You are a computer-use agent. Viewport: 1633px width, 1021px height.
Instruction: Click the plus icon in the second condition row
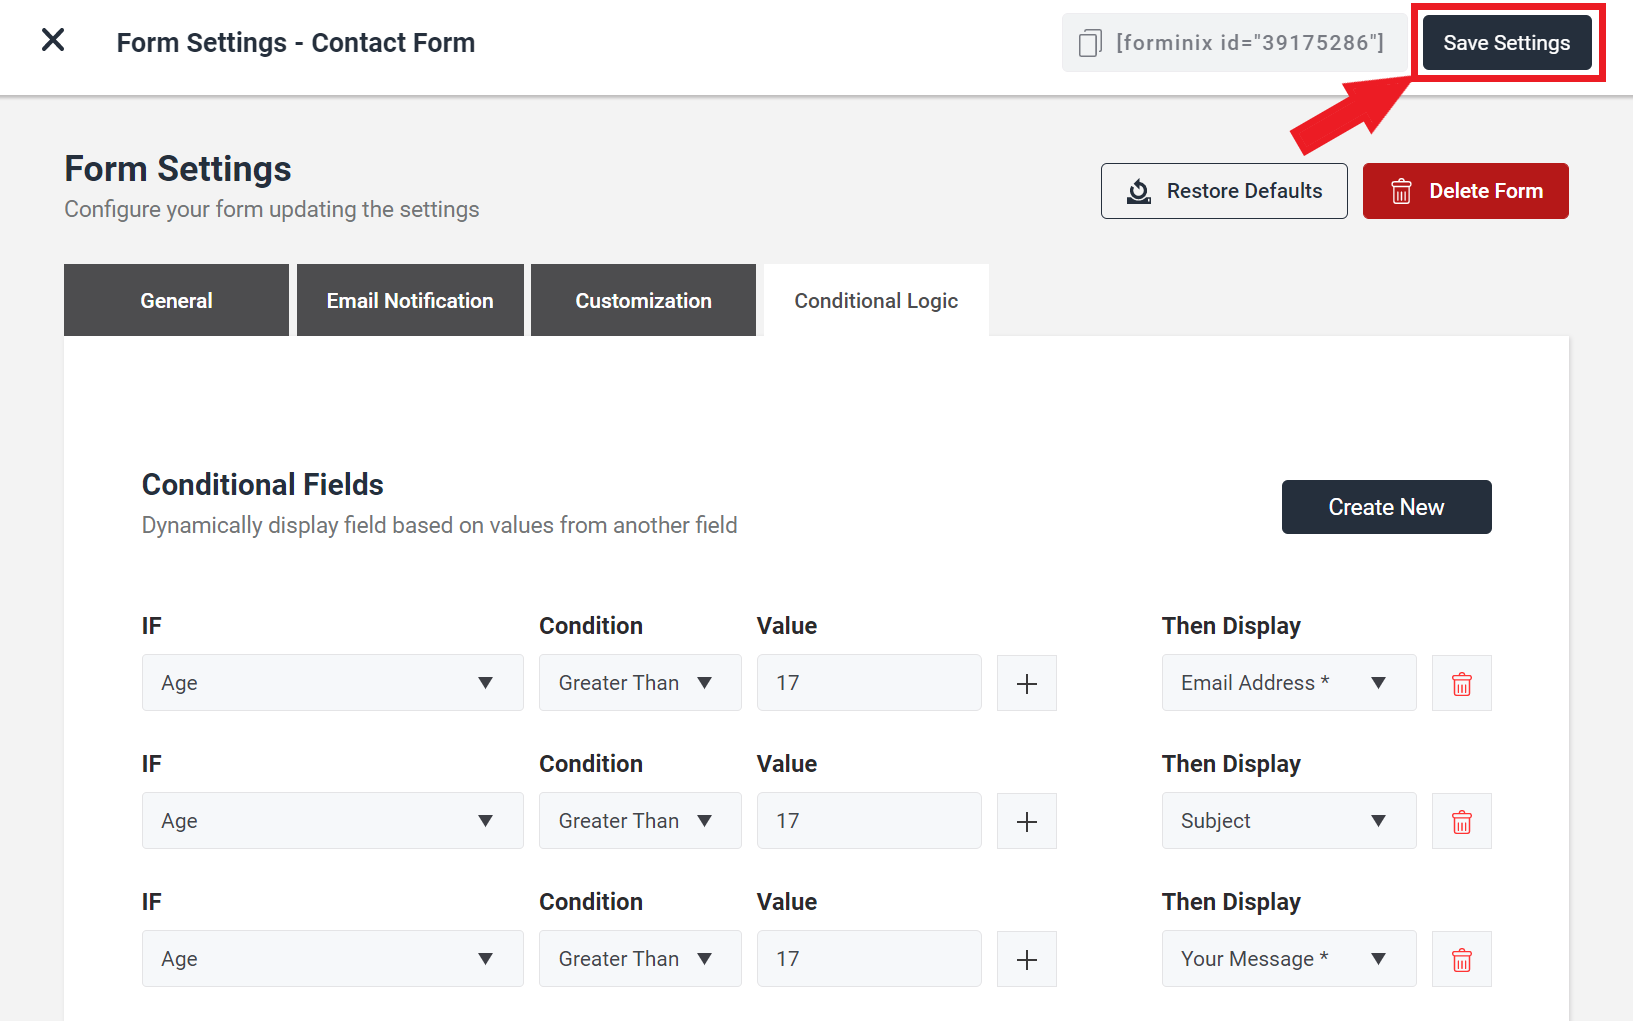pyautogui.click(x=1026, y=821)
